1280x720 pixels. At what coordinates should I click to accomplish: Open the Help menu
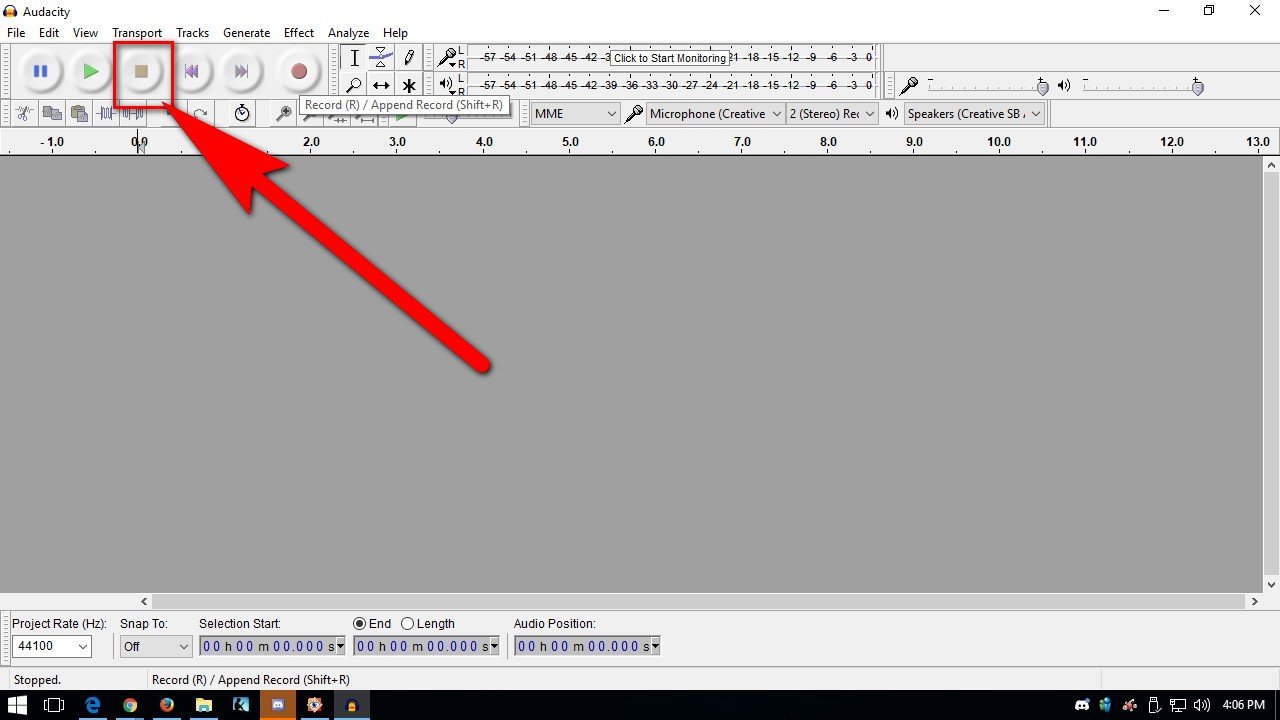pos(395,33)
